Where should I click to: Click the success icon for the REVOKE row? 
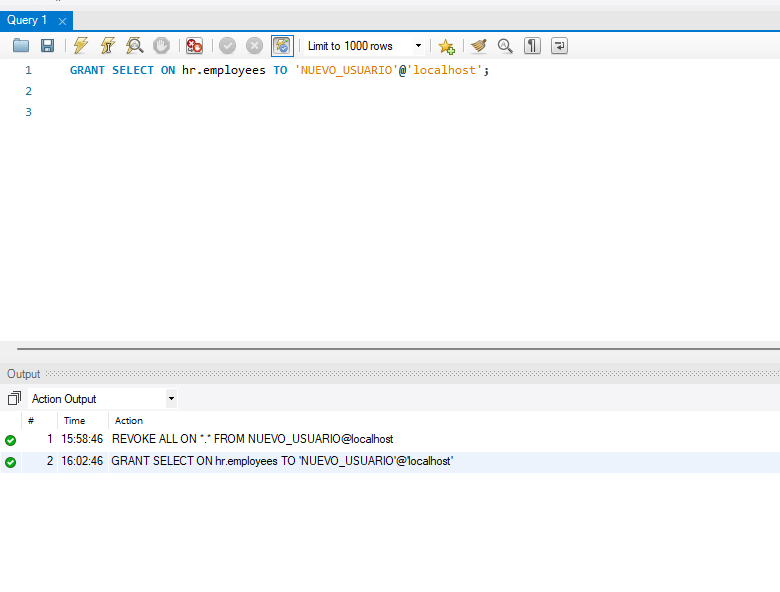(10, 440)
